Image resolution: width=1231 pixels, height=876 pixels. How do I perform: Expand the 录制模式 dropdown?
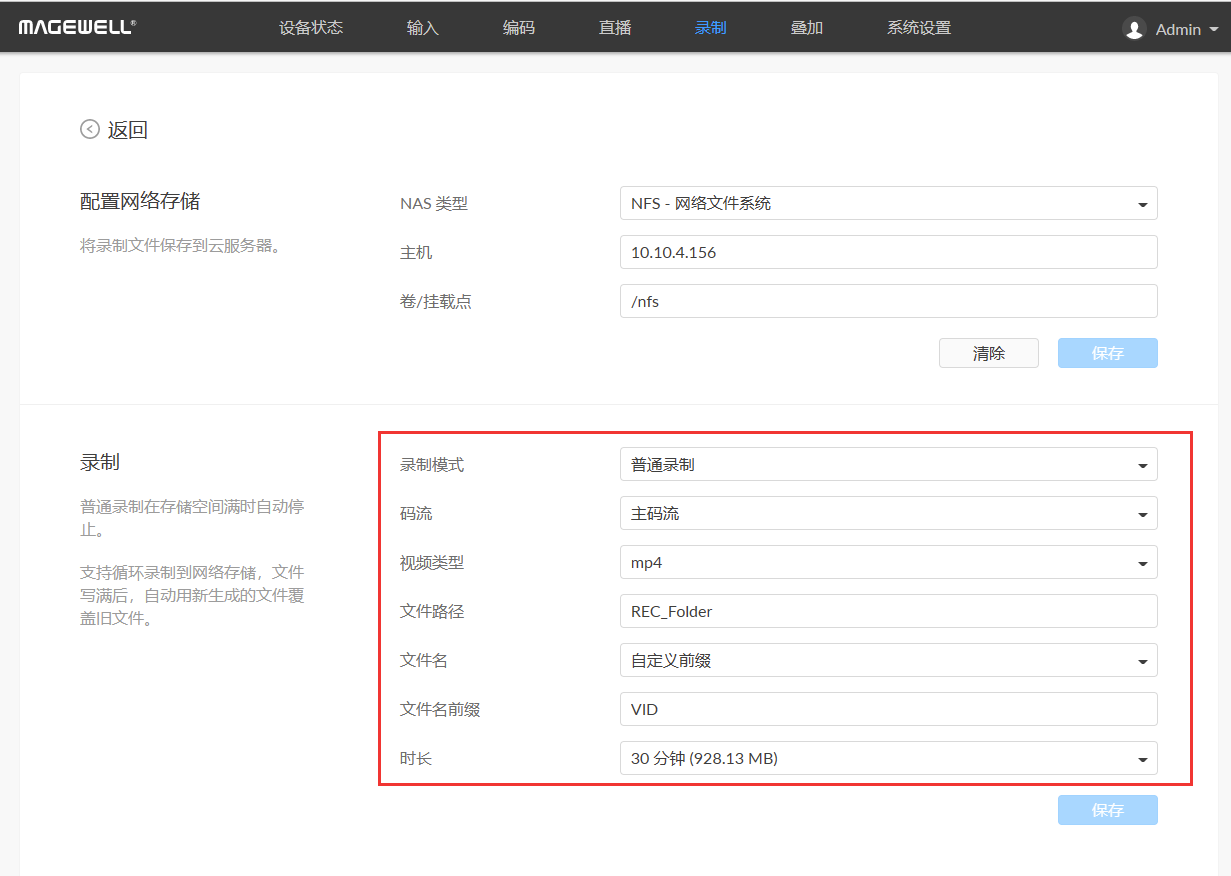[x=888, y=464]
